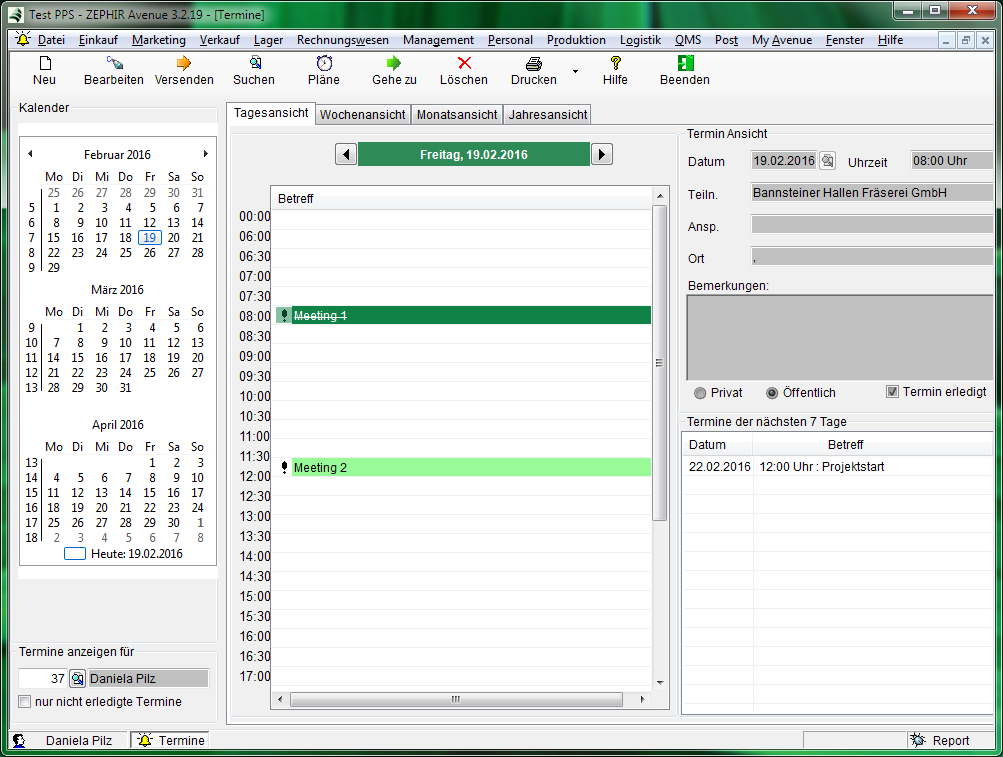Open date picker beside Datum field
This screenshot has width=1003, height=757.
[x=827, y=161]
